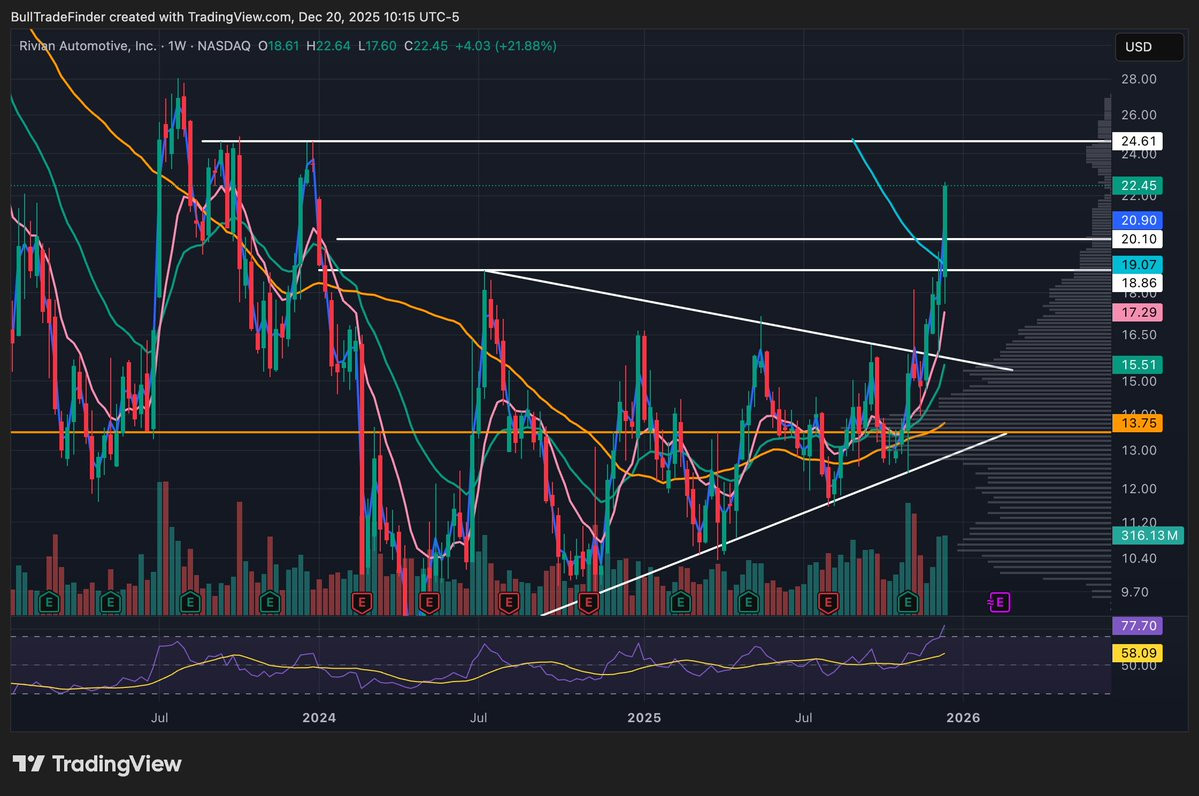The image size is (1199, 796).
Task: Click the +4.03 (+21.88%) change value
Action: click(x=505, y=46)
